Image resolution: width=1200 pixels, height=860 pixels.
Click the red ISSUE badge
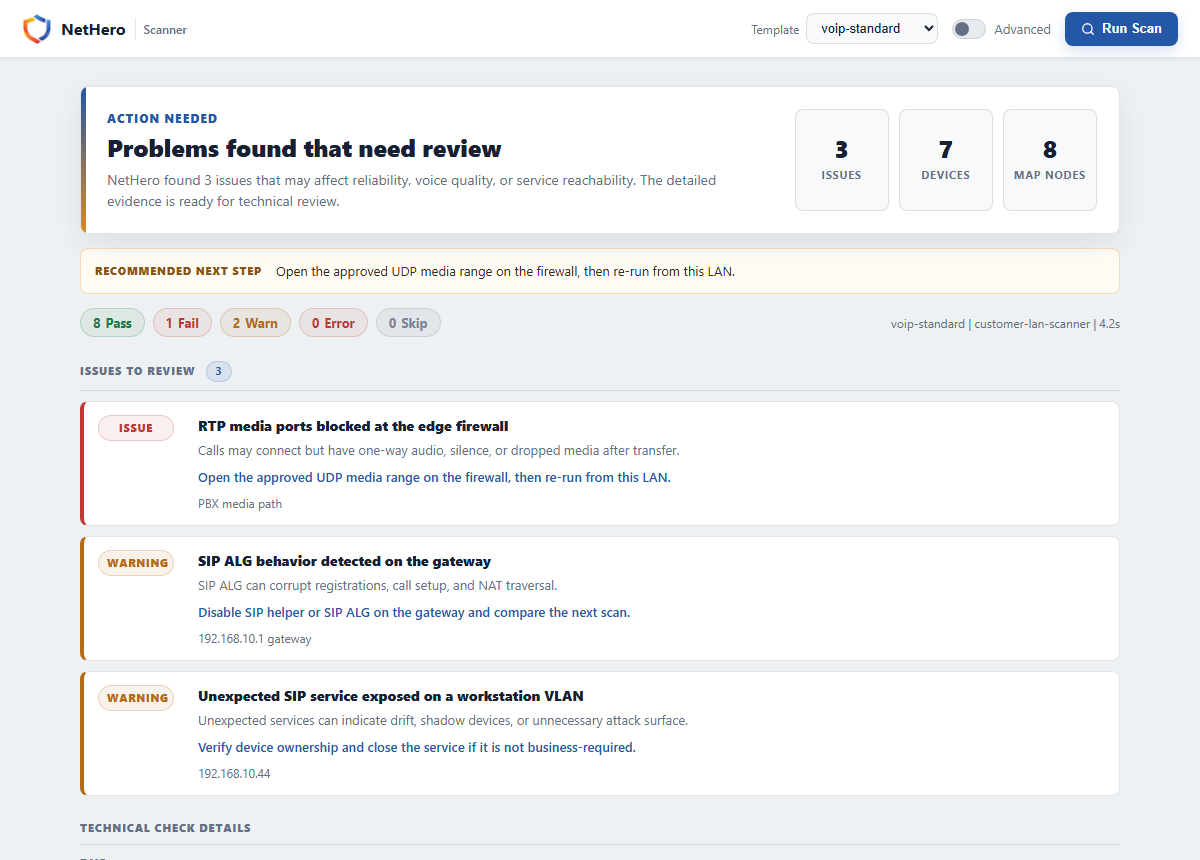[x=136, y=428]
